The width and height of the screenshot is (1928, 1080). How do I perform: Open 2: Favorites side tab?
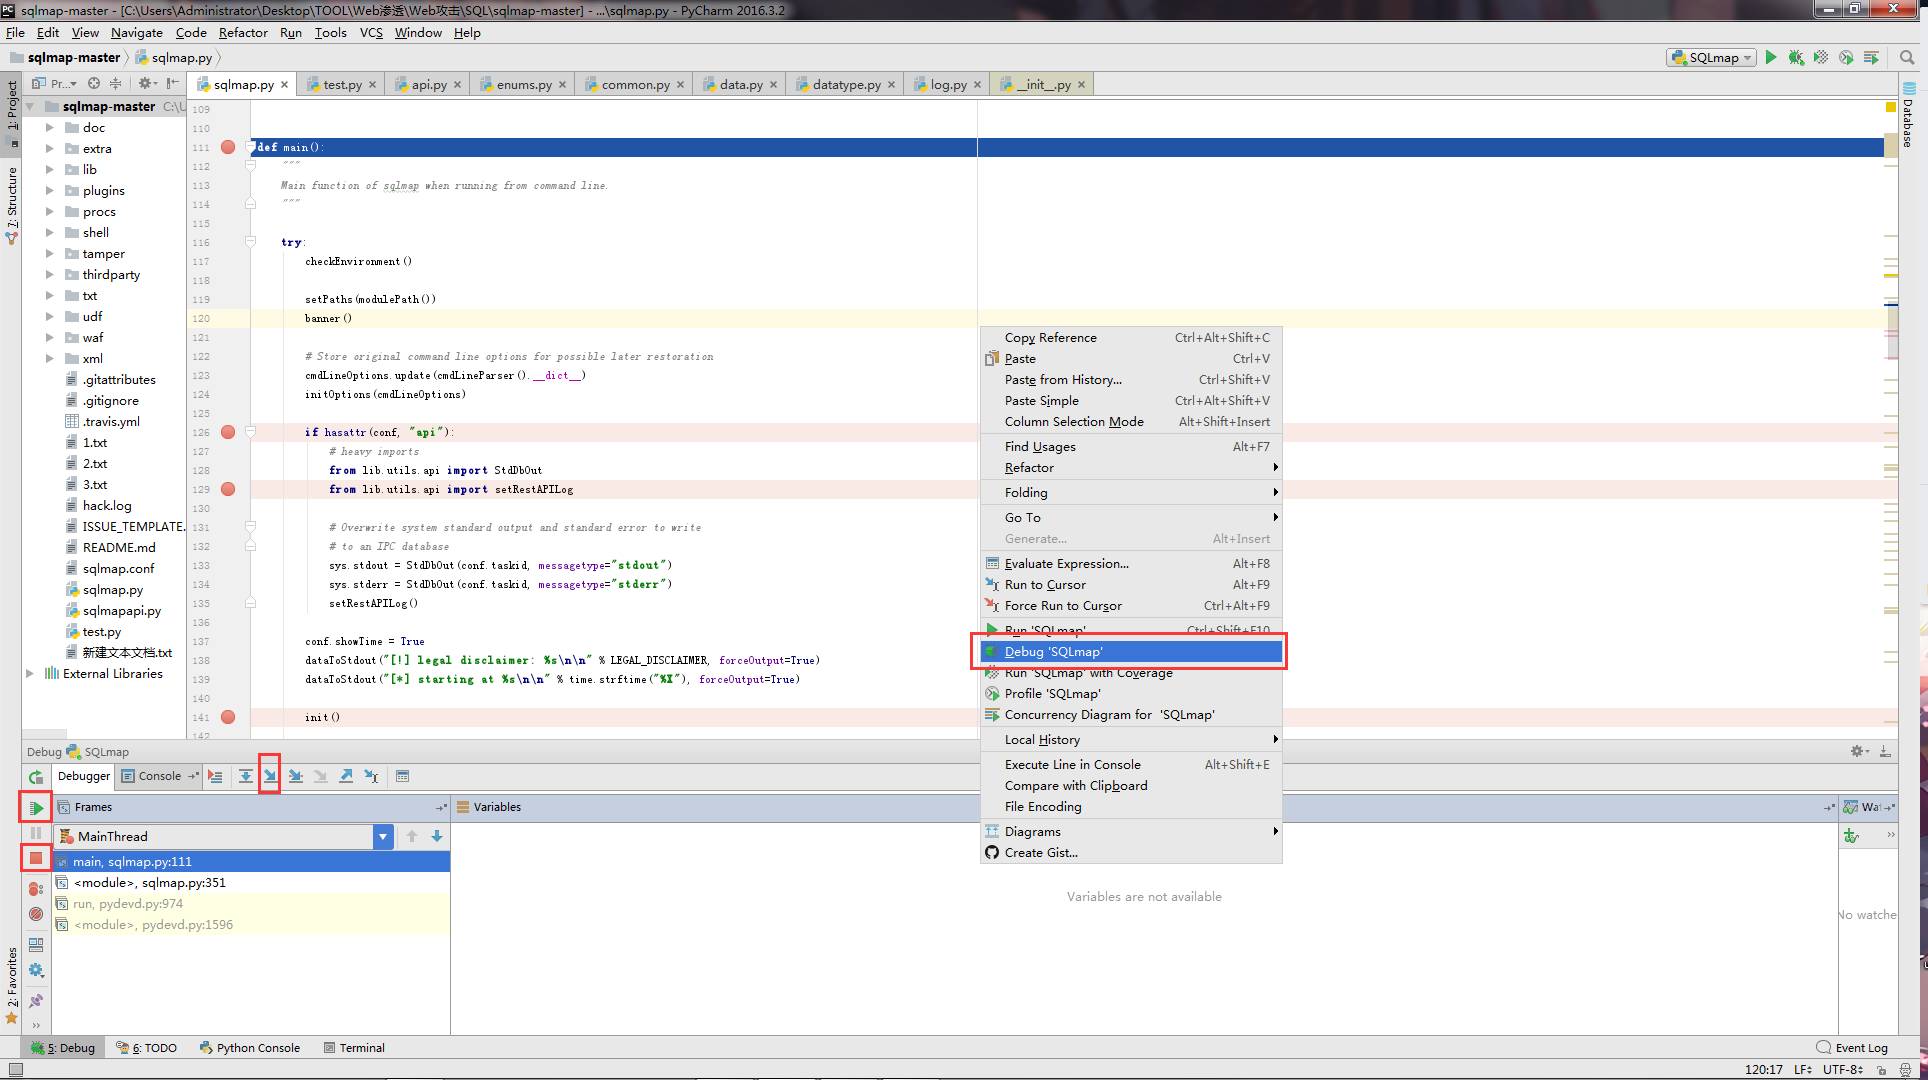tap(12, 985)
